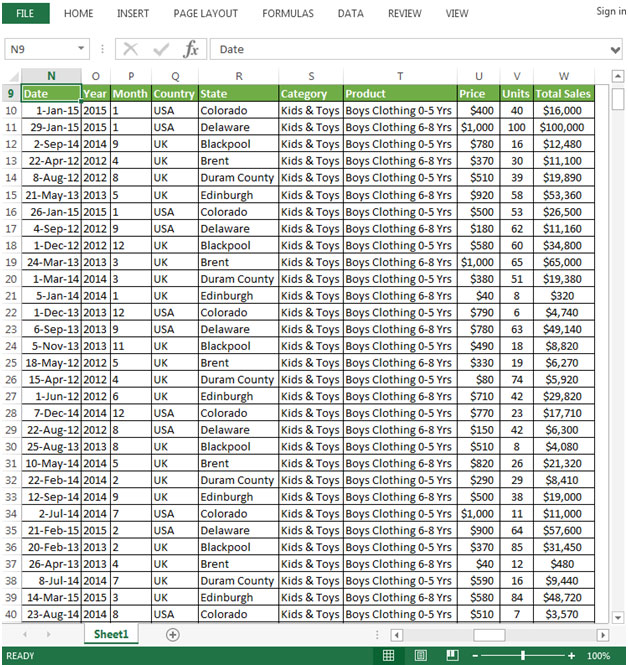
Task: Click the horizontal scrollbar thumb
Action: tap(489, 636)
